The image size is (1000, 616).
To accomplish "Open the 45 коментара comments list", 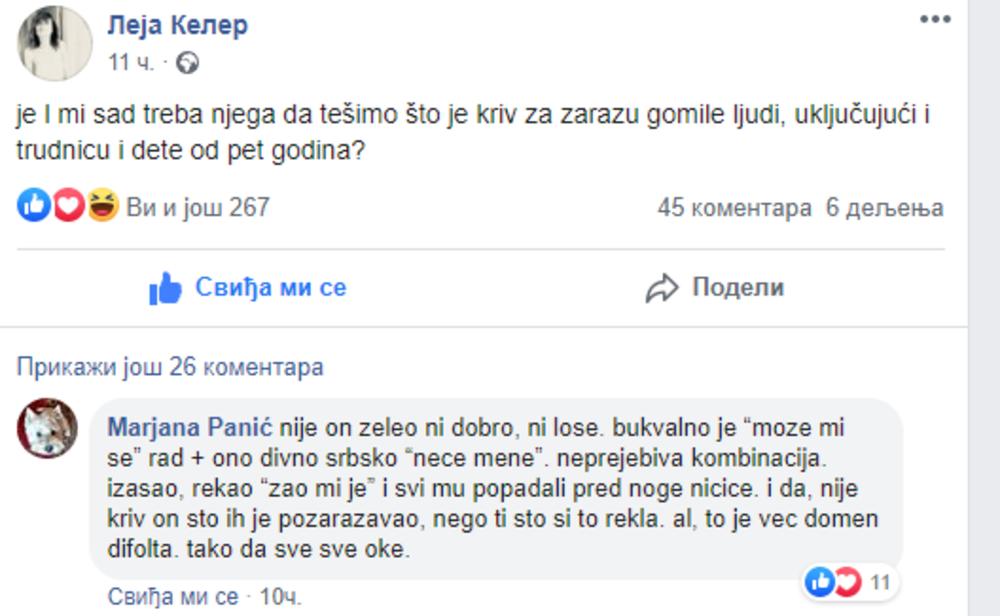I will 734,208.
